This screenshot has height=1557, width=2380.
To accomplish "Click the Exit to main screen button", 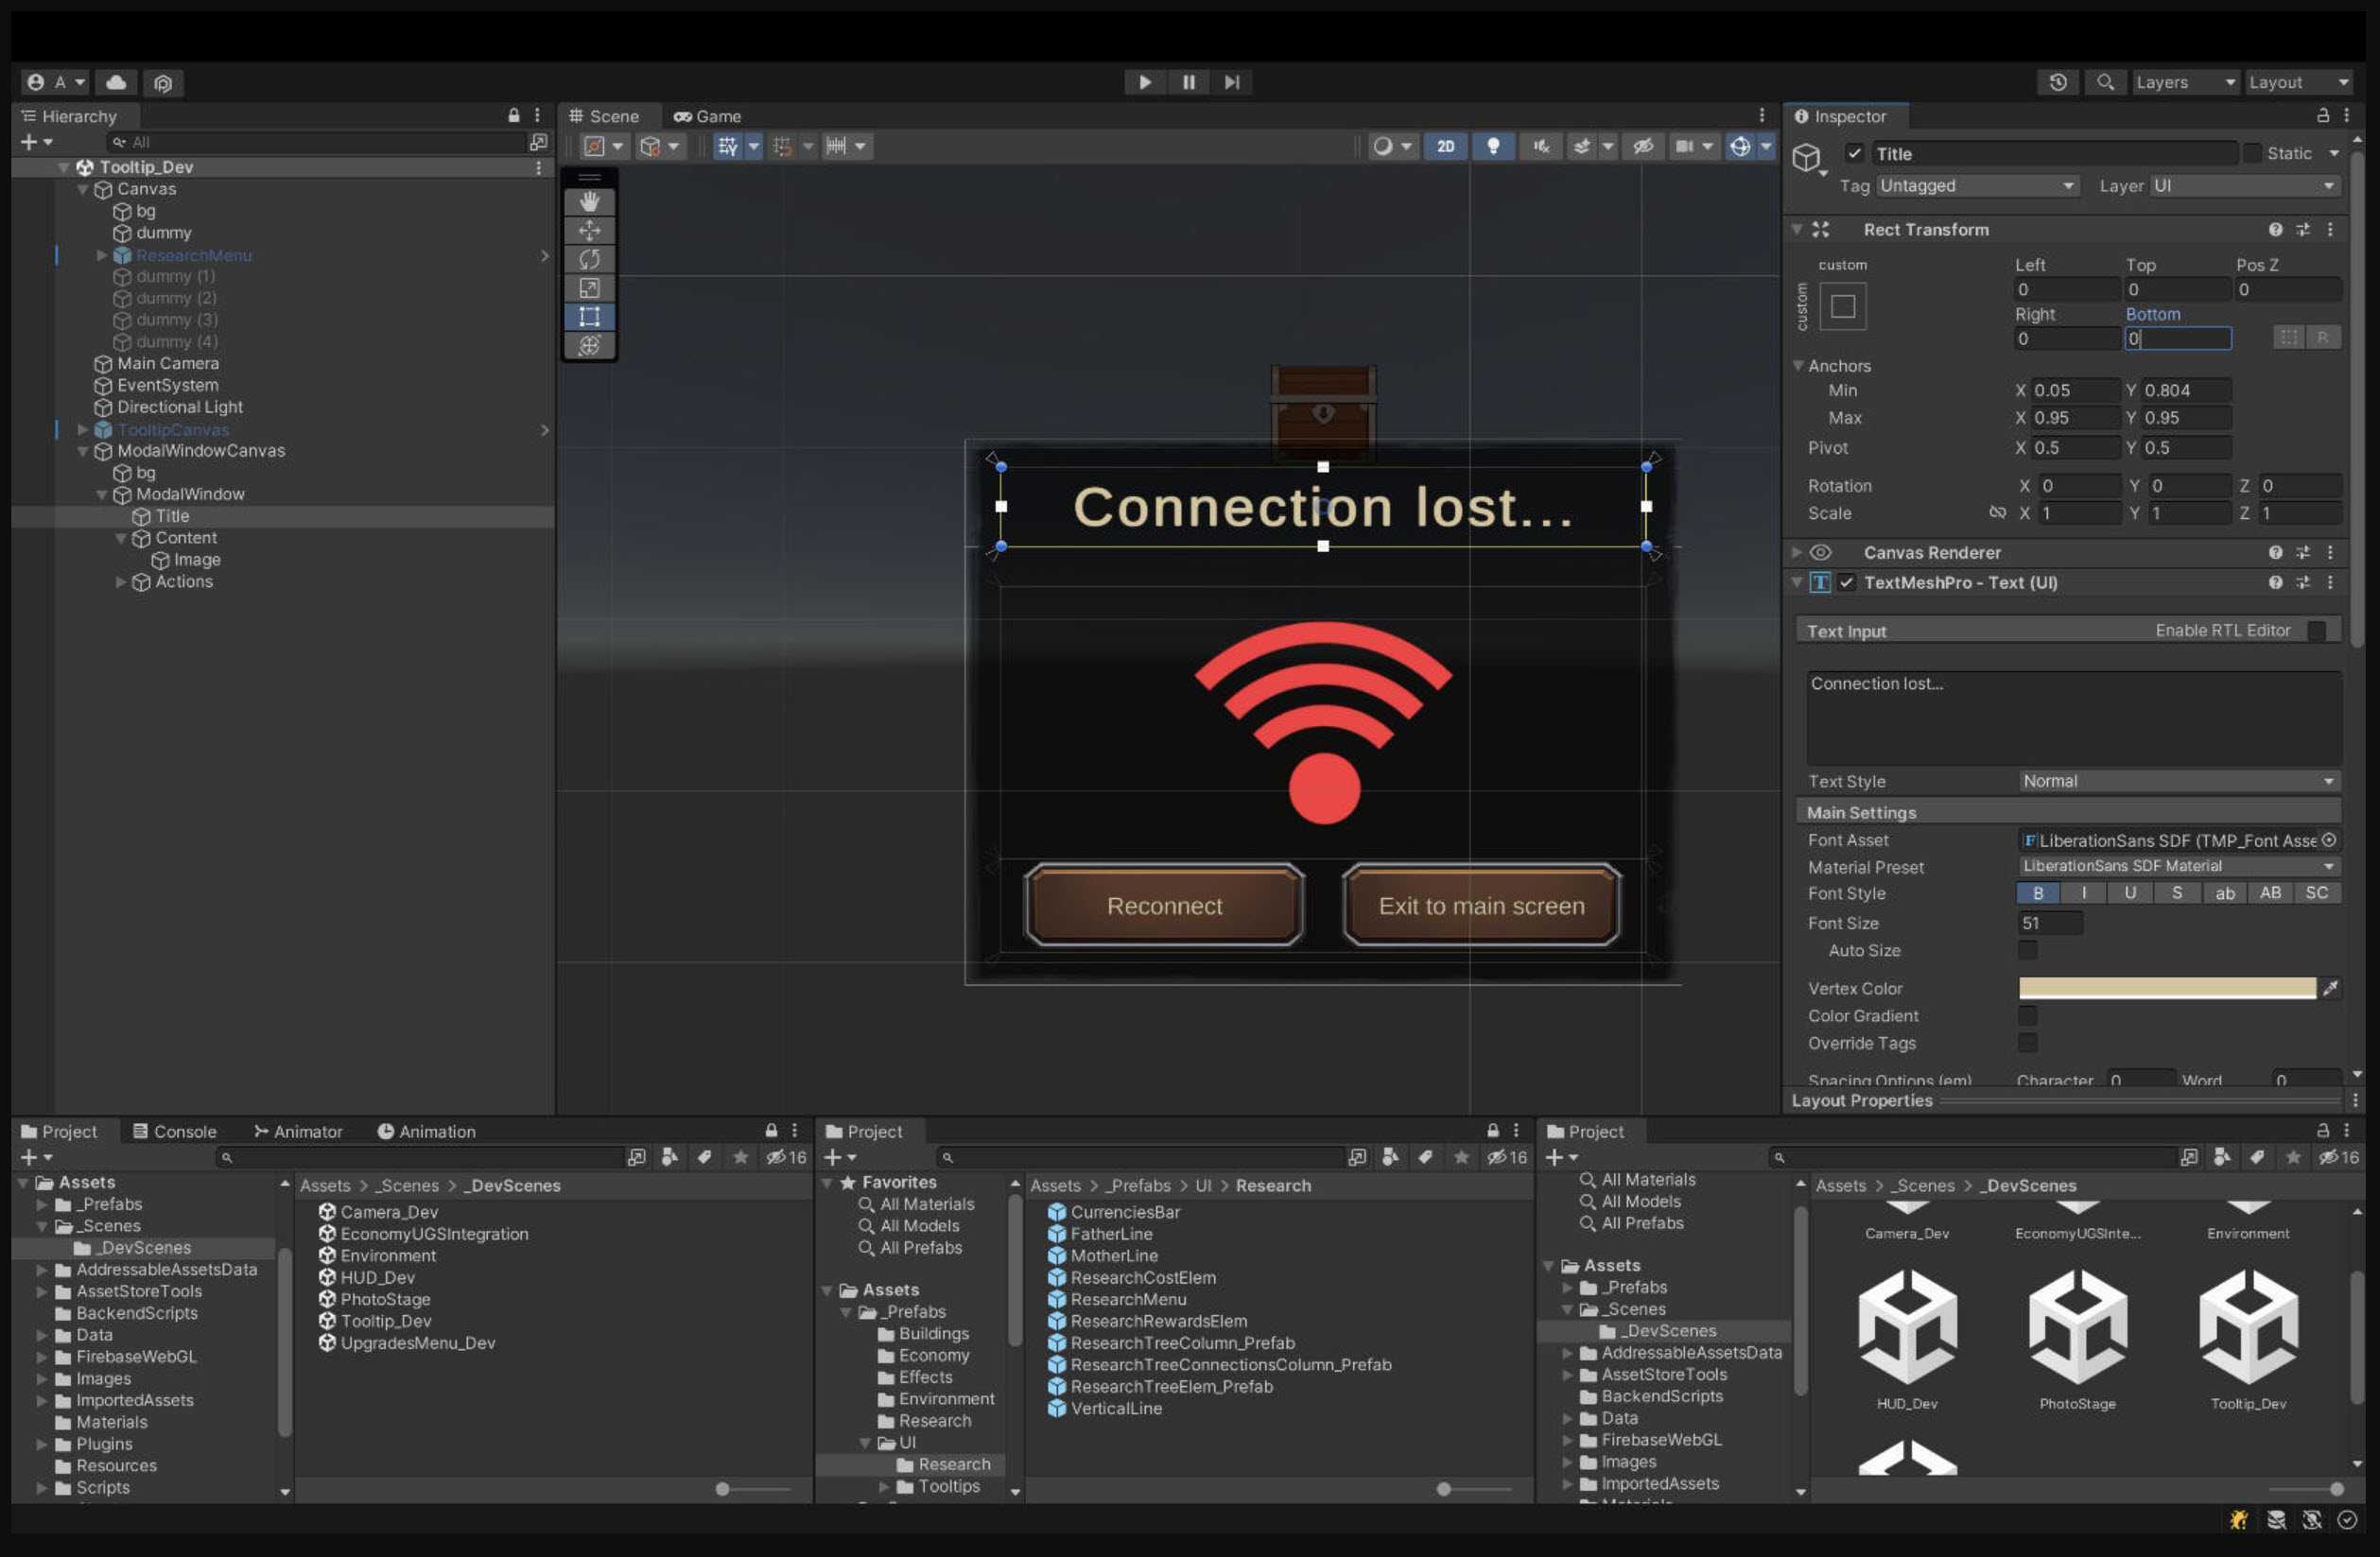I will [x=1481, y=906].
